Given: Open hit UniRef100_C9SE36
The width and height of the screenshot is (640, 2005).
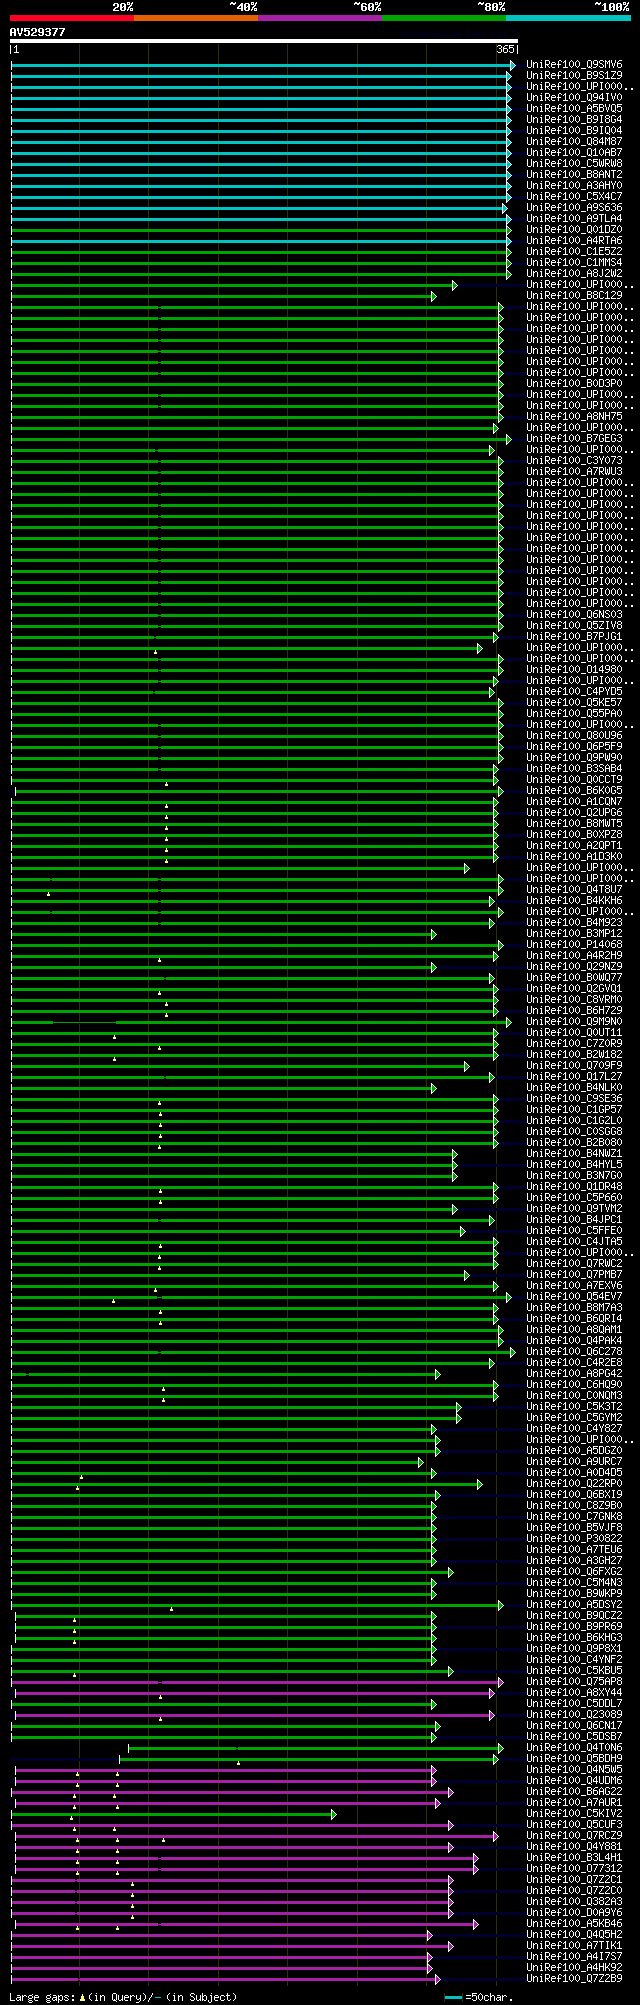Looking at the screenshot, I should pyautogui.click(x=574, y=1099).
